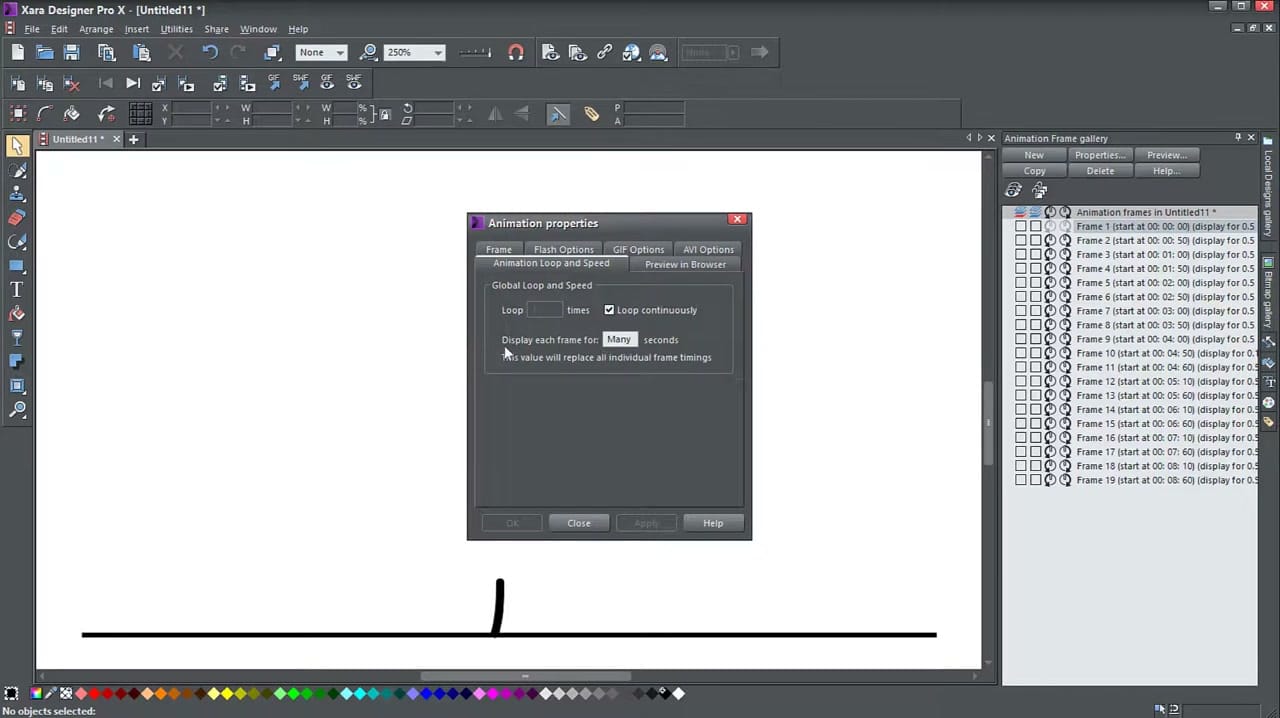Select the Rectangle tool
The image size is (1280, 718).
tap(17, 266)
